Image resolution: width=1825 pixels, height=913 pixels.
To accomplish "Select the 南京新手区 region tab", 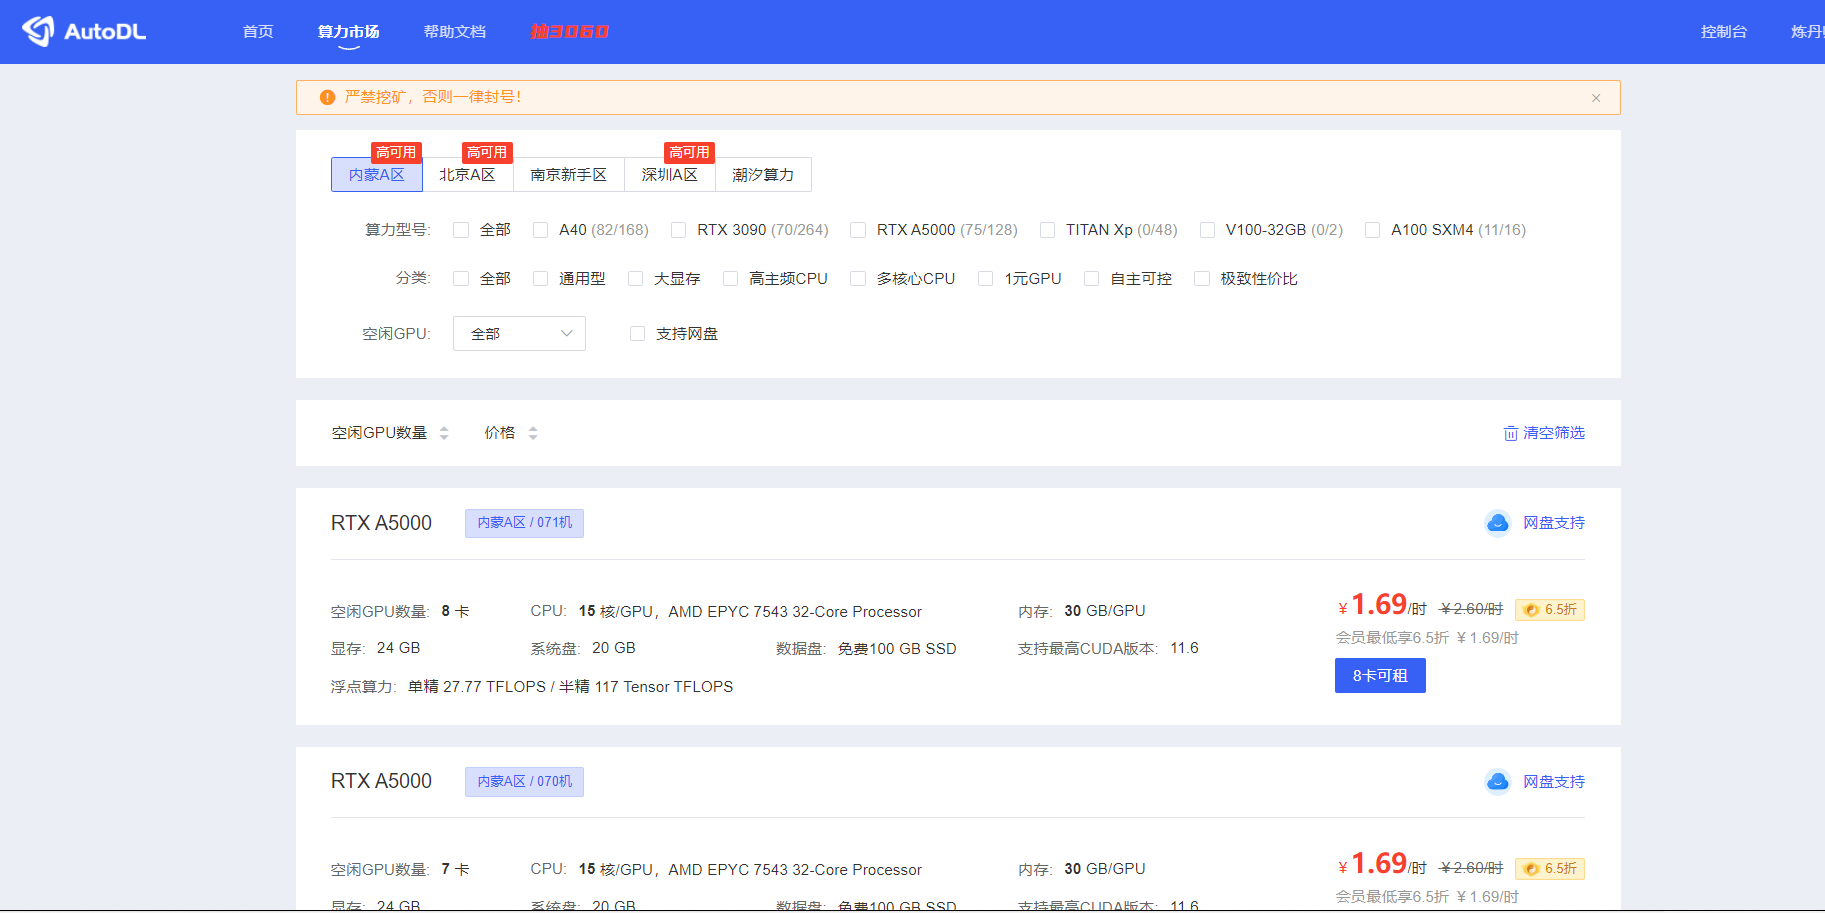I will click(568, 175).
